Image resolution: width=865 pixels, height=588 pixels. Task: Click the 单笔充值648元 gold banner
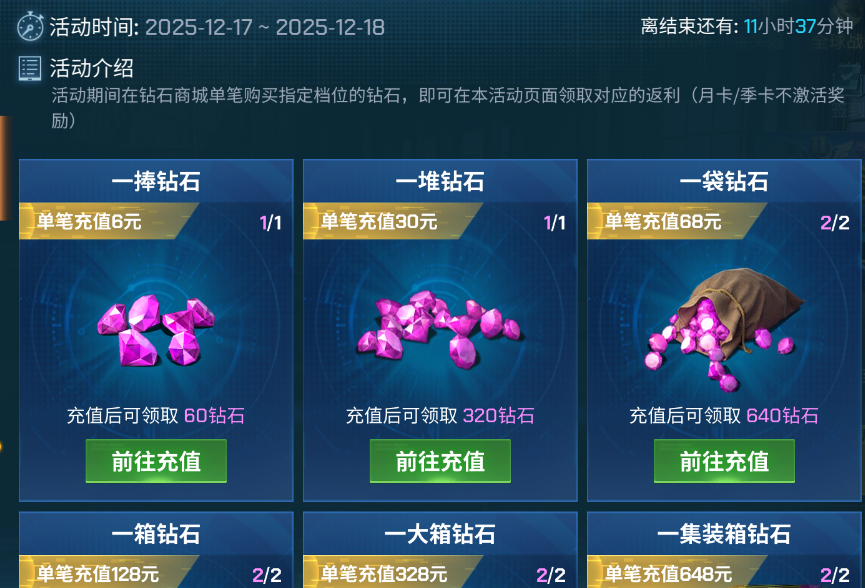[676, 573]
